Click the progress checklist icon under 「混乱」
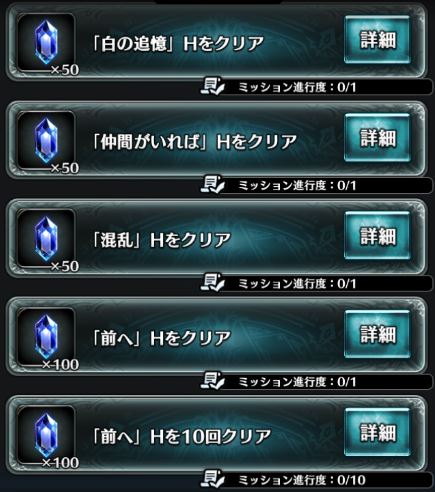Viewport: 435px width, 492px height. coord(212,283)
